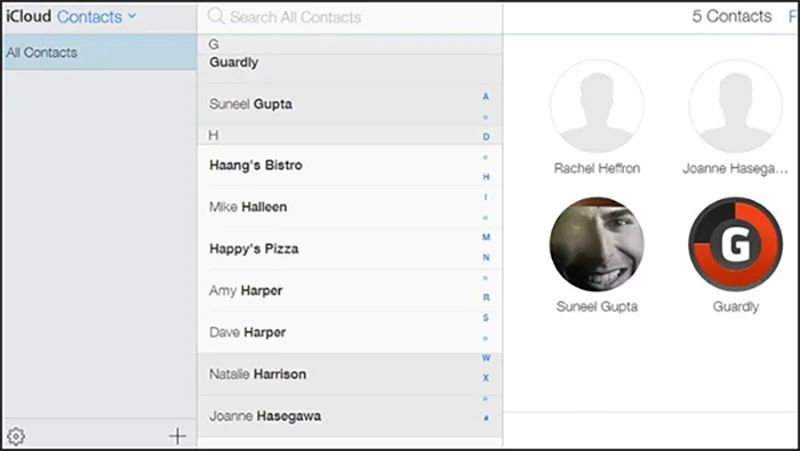Click the G section header in list
The width and height of the screenshot is (800, 451).
click(349, 44)
